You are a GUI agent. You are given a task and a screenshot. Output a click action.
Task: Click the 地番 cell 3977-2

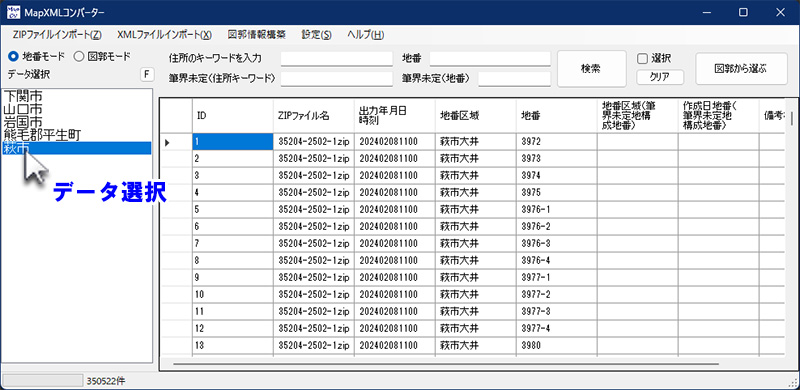point(557,295)
